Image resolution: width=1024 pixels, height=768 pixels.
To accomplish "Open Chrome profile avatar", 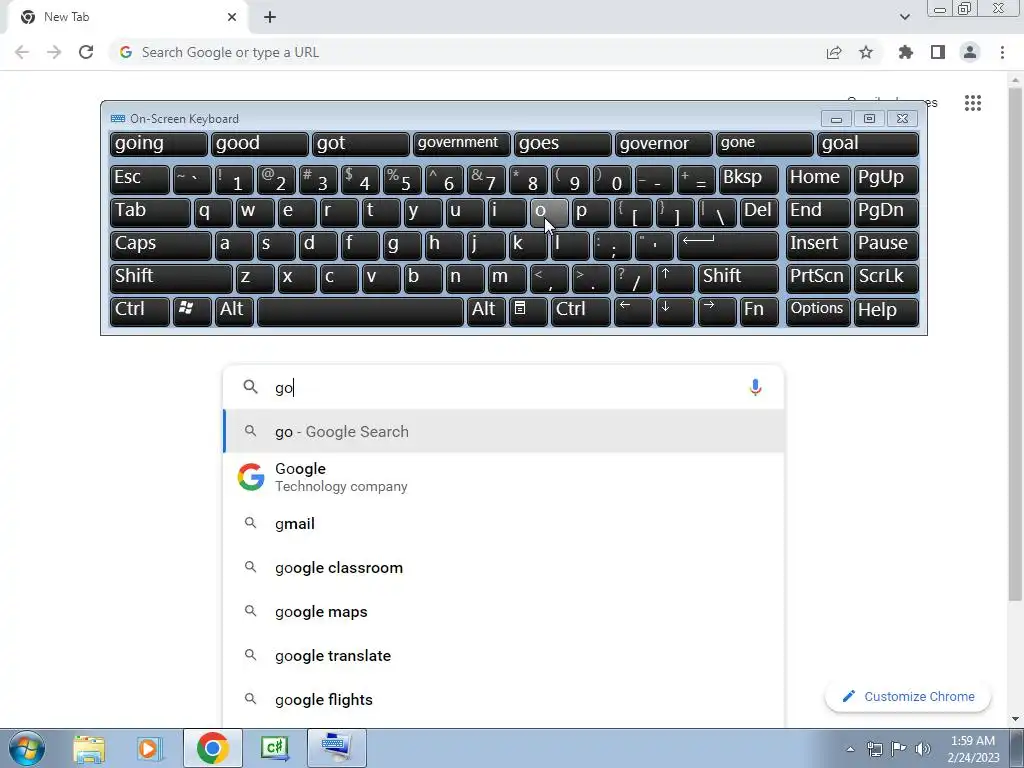I will pos(970,52).
